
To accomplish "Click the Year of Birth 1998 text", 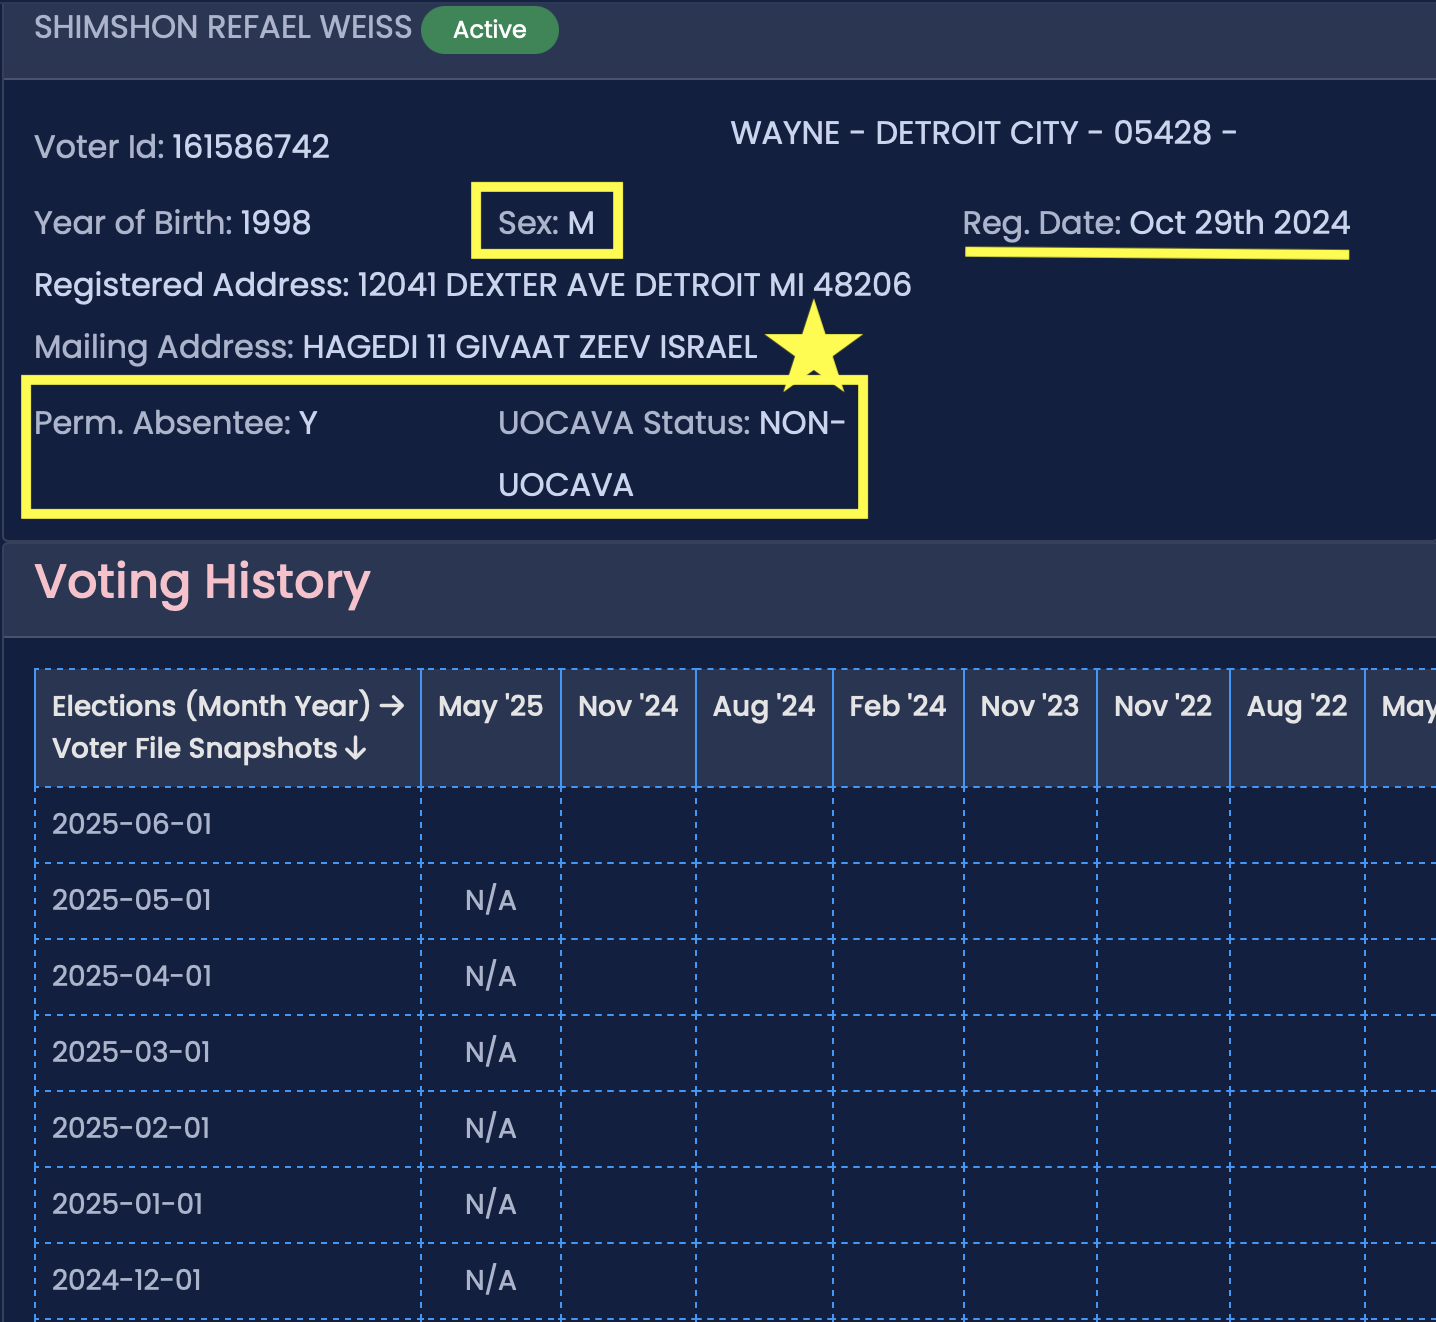I will 172,222.
